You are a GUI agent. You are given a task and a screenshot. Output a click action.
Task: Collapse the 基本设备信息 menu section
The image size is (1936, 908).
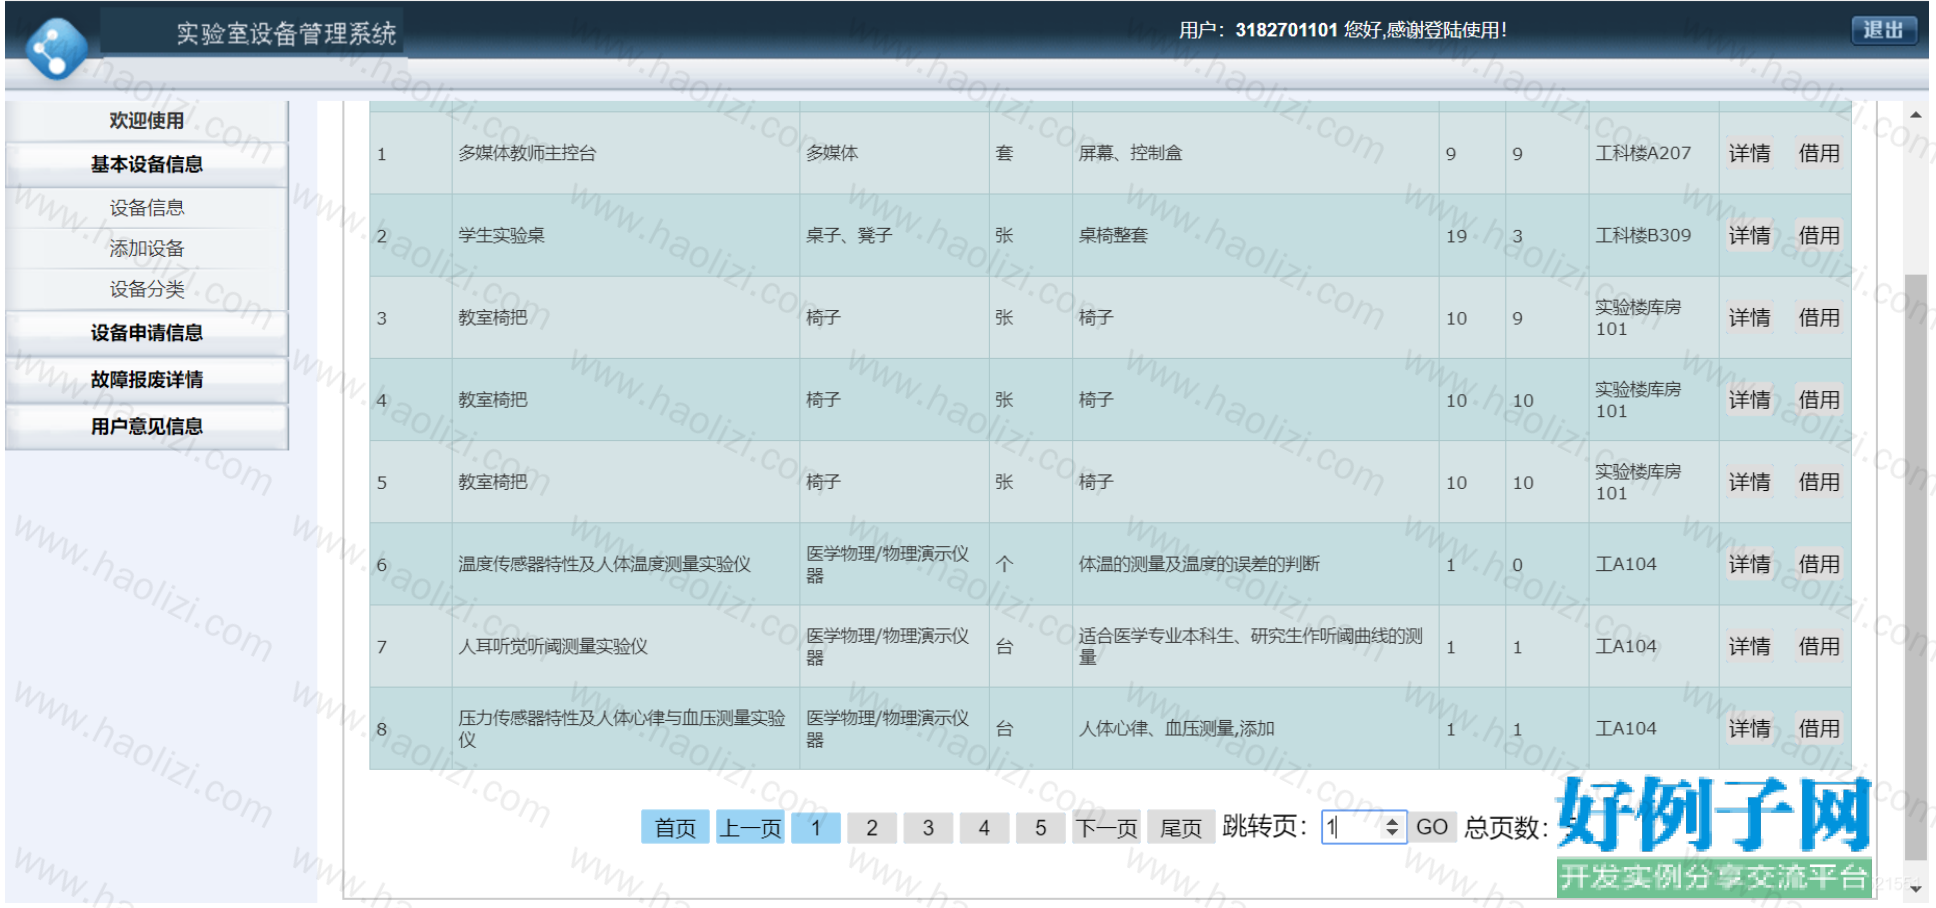tap(146, 164)
